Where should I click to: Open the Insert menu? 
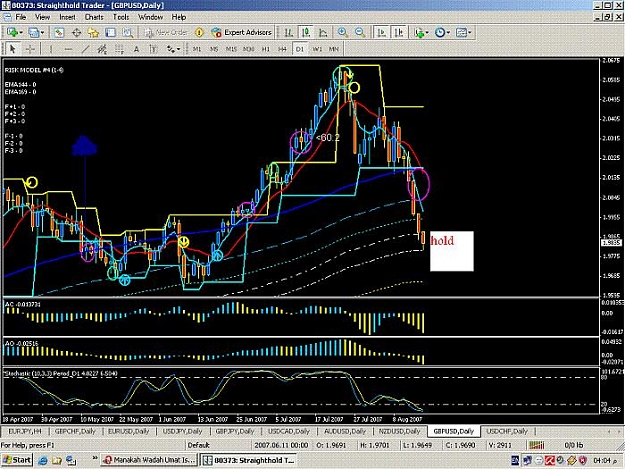[x=67, y=17]
